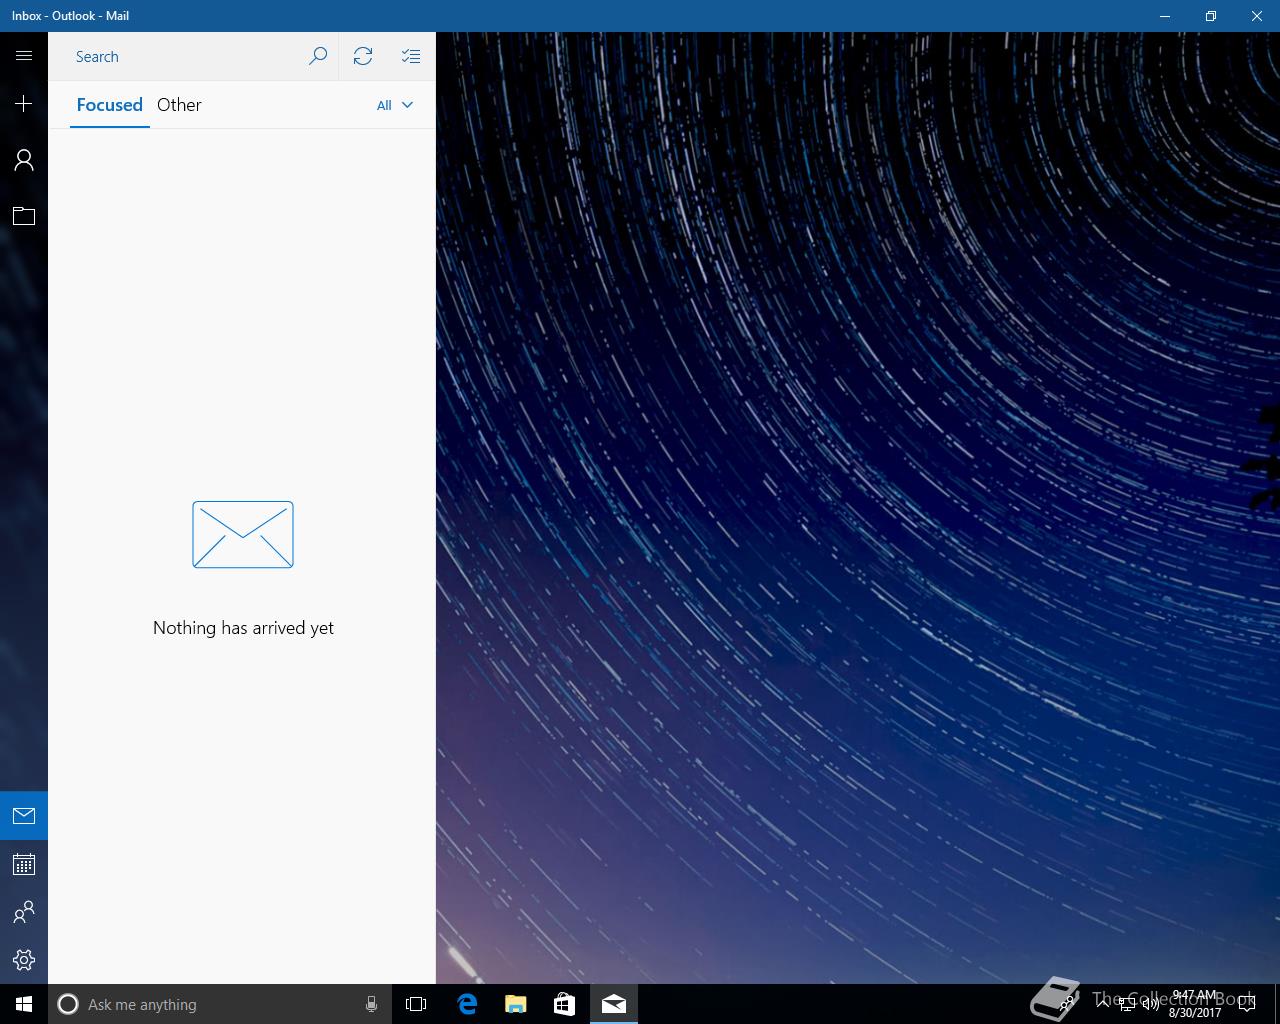Open the People app icon
This screenshot has height=1024, width=1280.
24,912
